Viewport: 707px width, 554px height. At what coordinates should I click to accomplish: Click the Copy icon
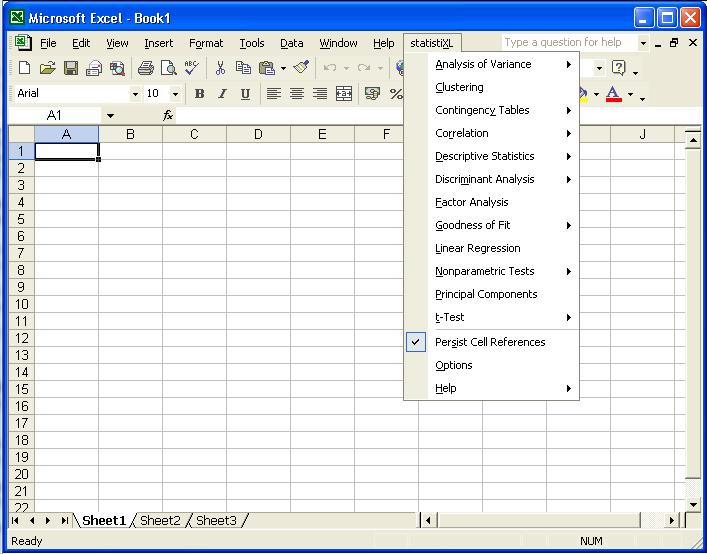243,68
